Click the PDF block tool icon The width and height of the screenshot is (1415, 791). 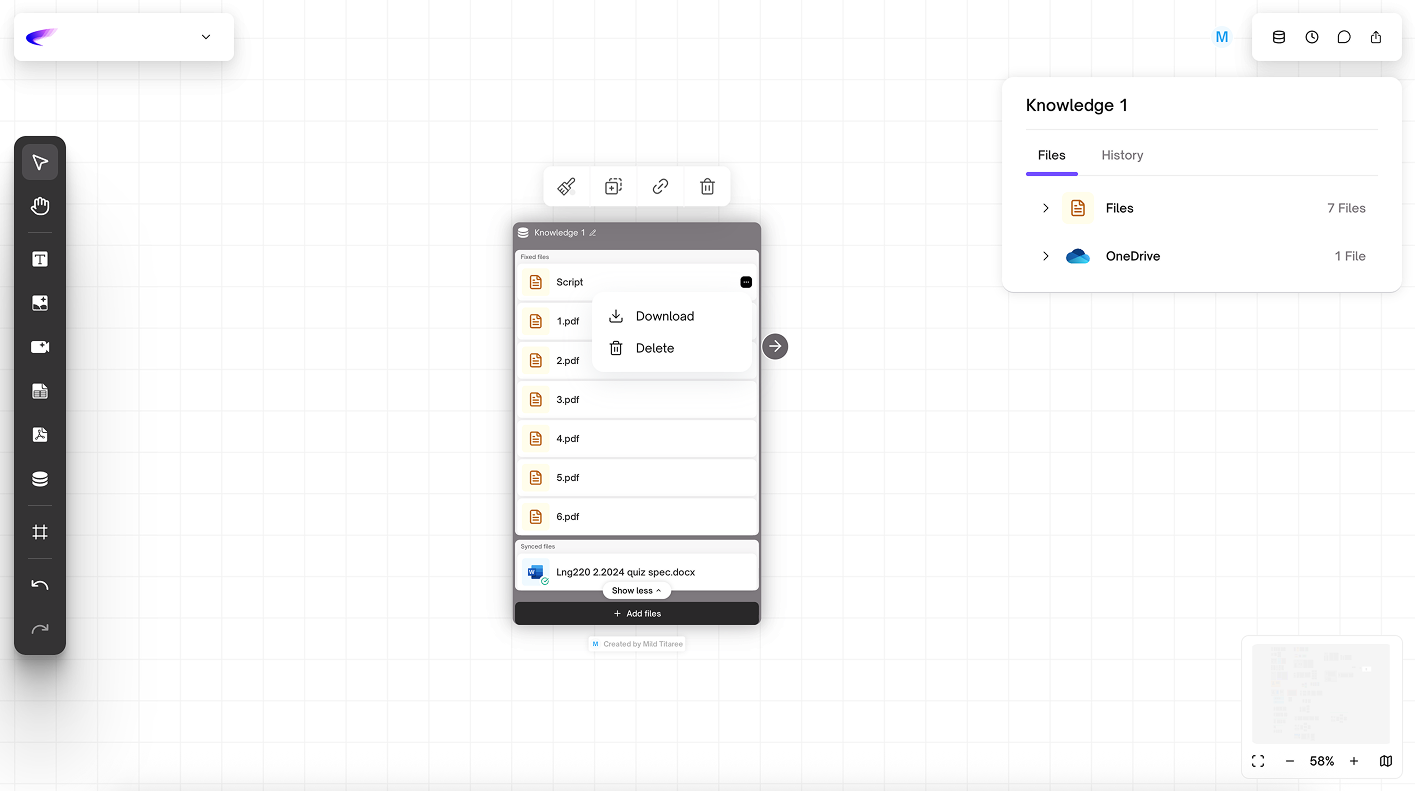pos(40,435)
